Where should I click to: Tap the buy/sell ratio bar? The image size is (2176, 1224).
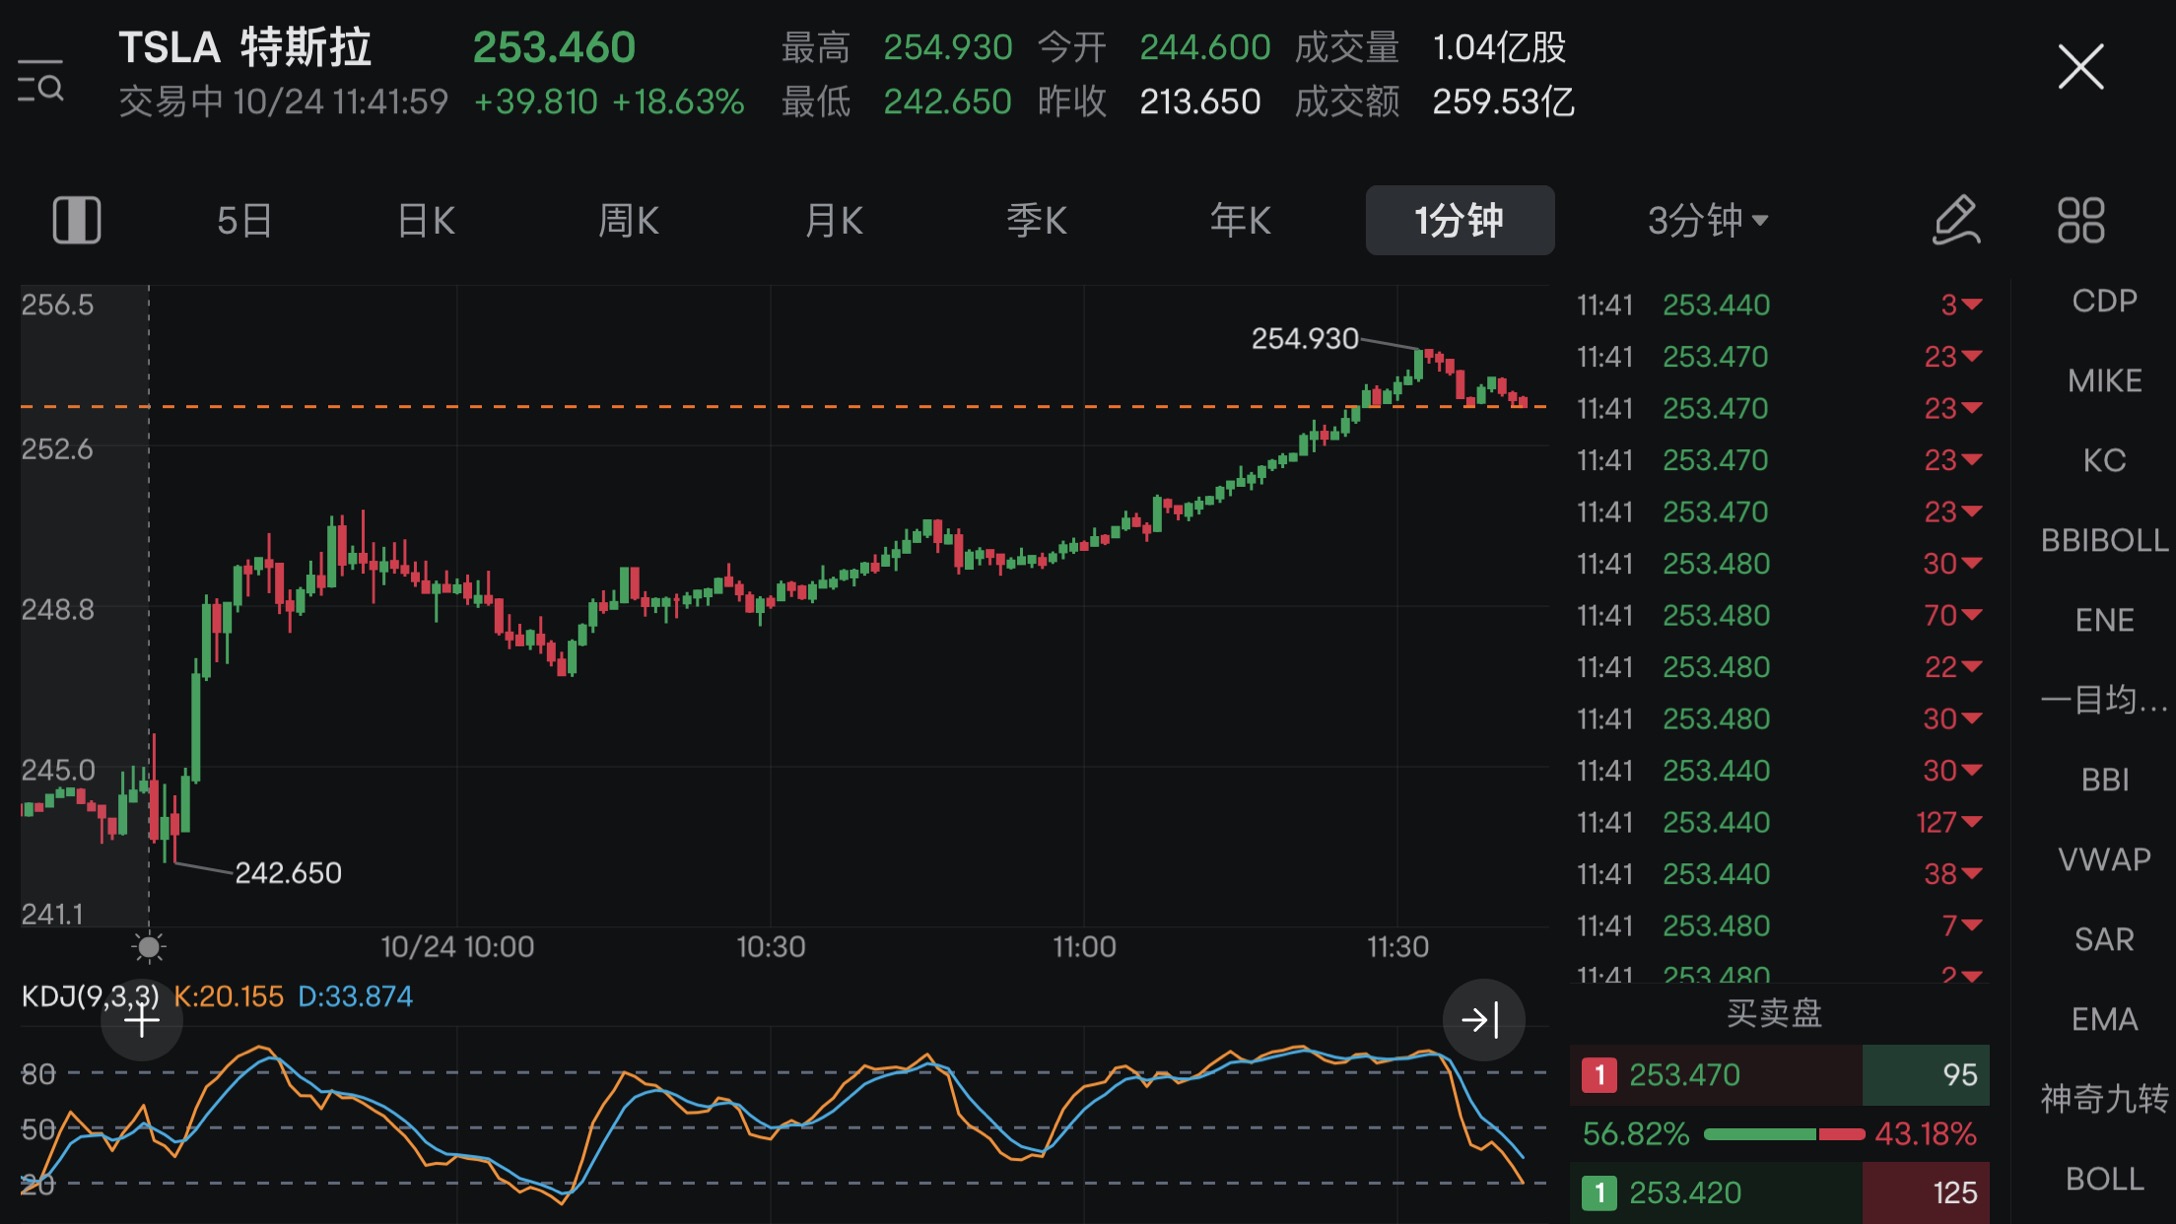(x=1783, y=1134)
